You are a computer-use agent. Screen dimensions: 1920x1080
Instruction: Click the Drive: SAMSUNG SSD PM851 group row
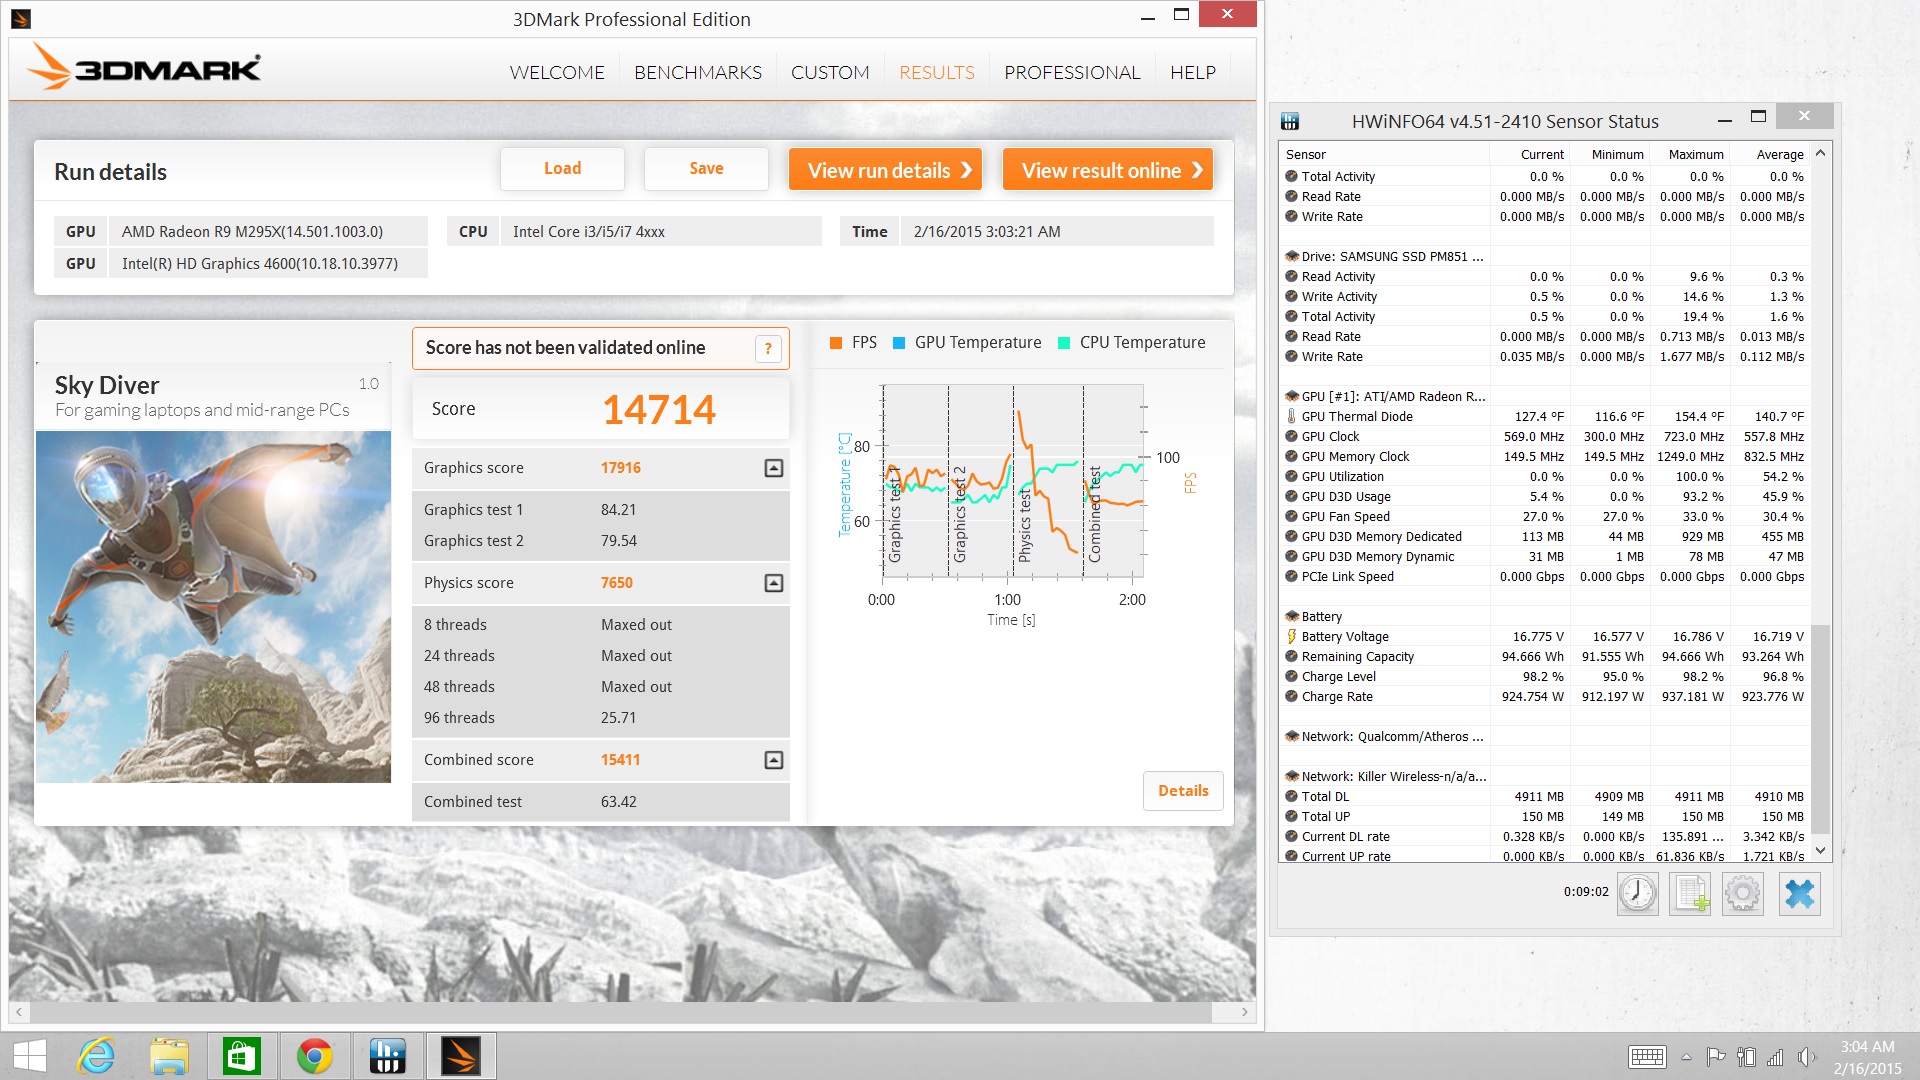(1545, 256)
